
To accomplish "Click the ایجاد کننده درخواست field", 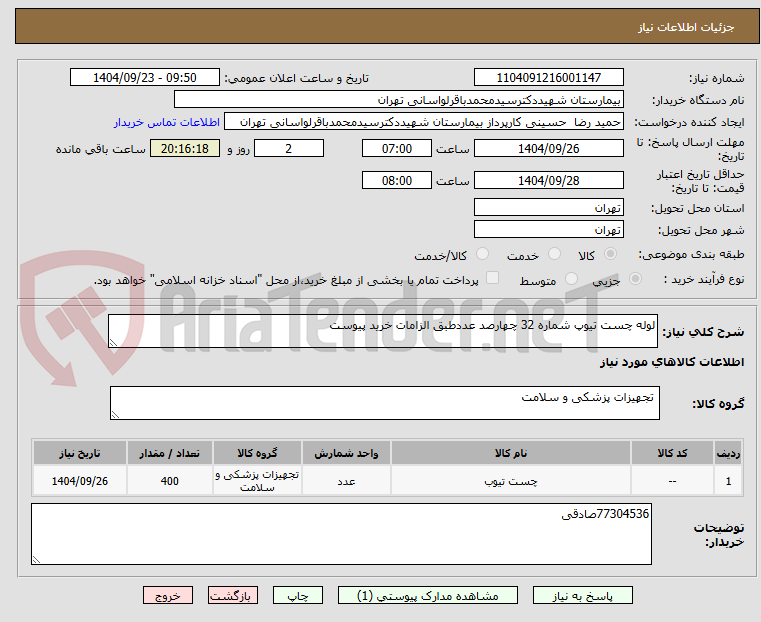I will 424,122.
